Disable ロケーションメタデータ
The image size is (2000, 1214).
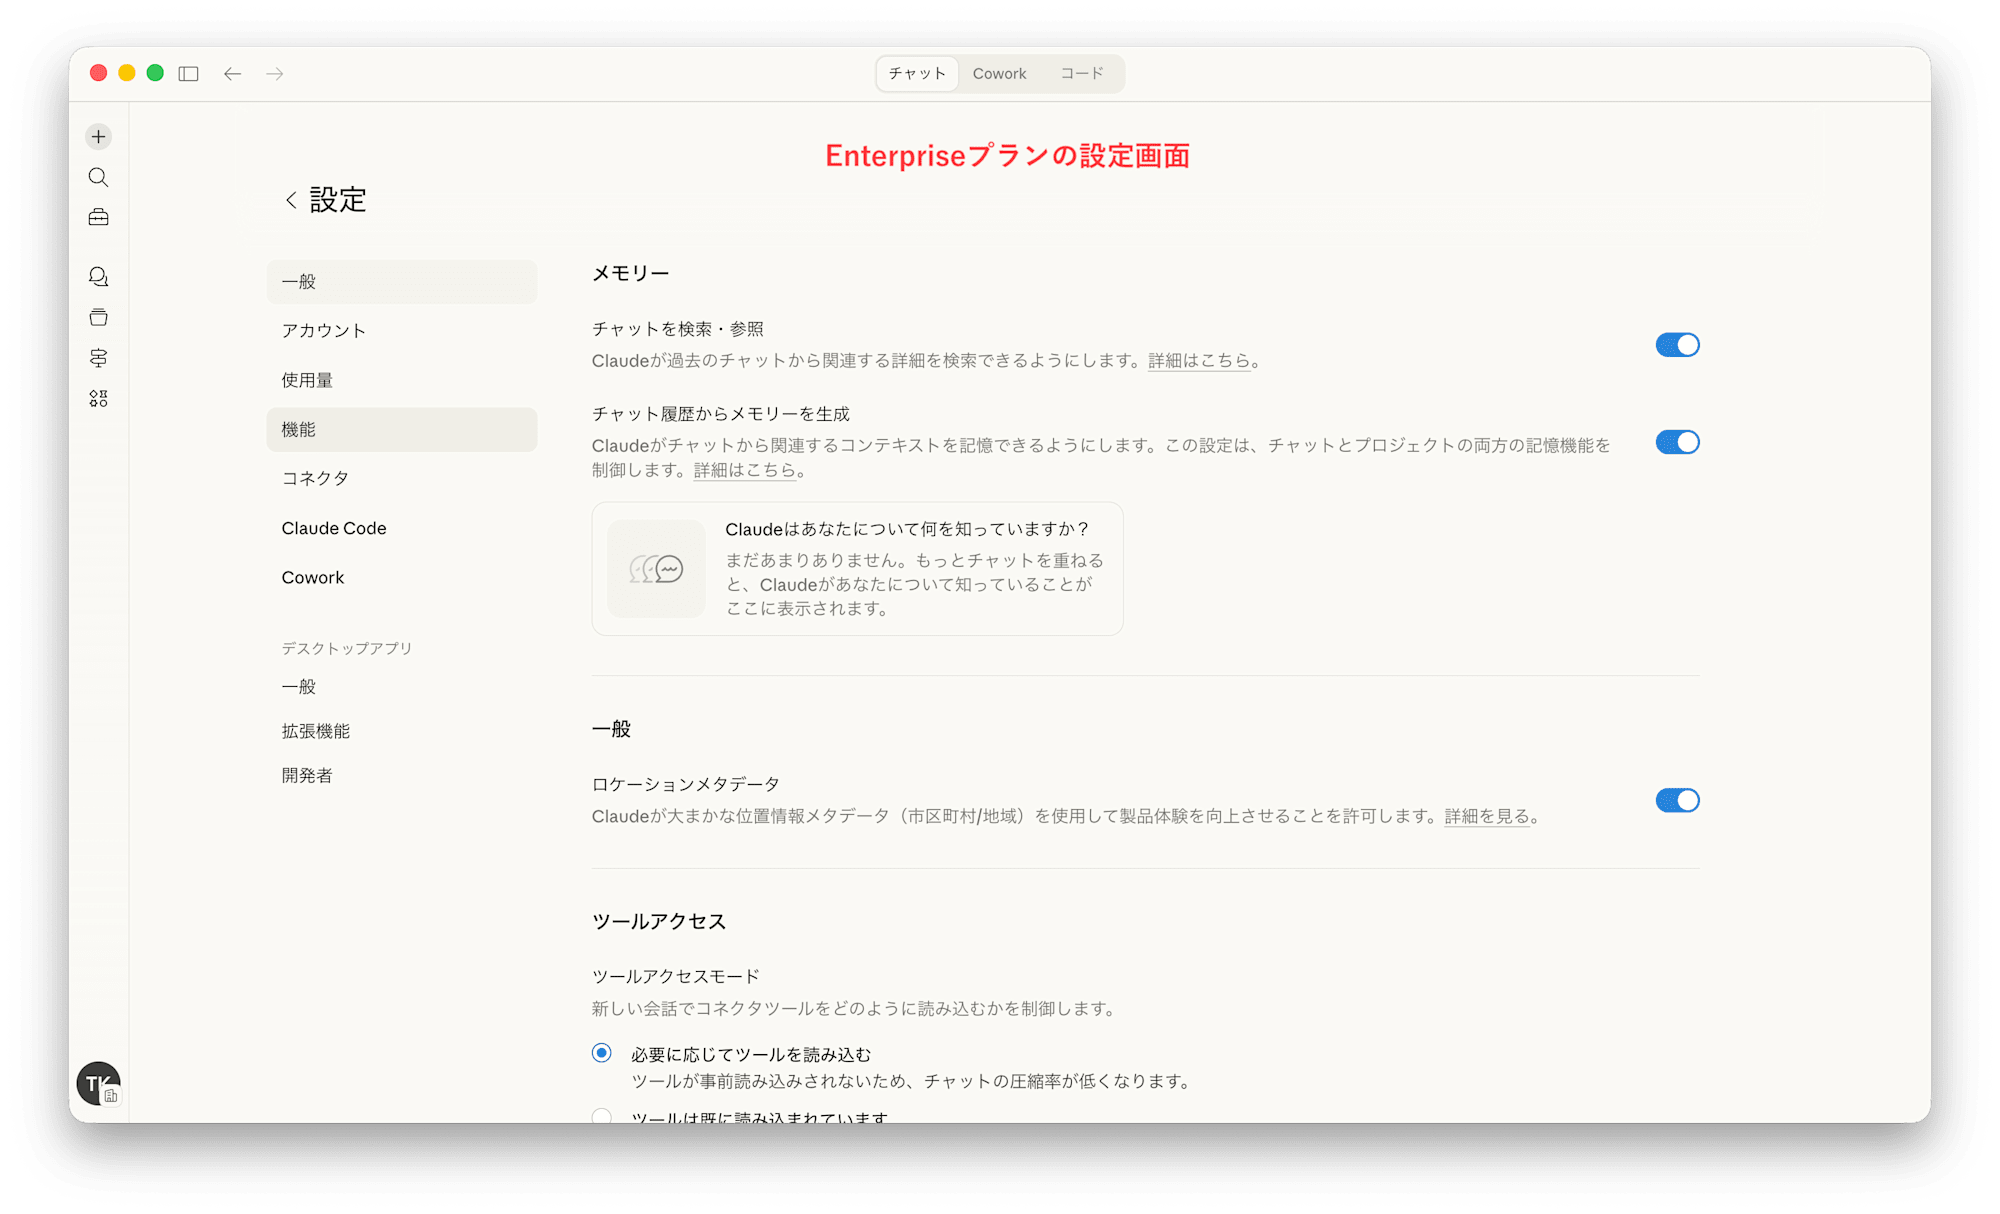(x=1676, y=800)
